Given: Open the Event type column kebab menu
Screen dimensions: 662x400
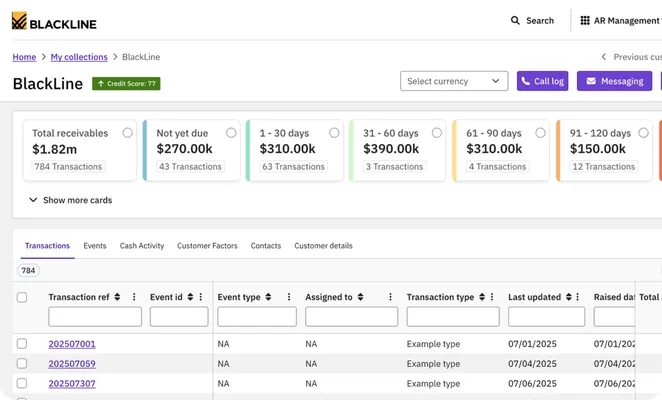Looking at the screenshot, I should (289, 297).
